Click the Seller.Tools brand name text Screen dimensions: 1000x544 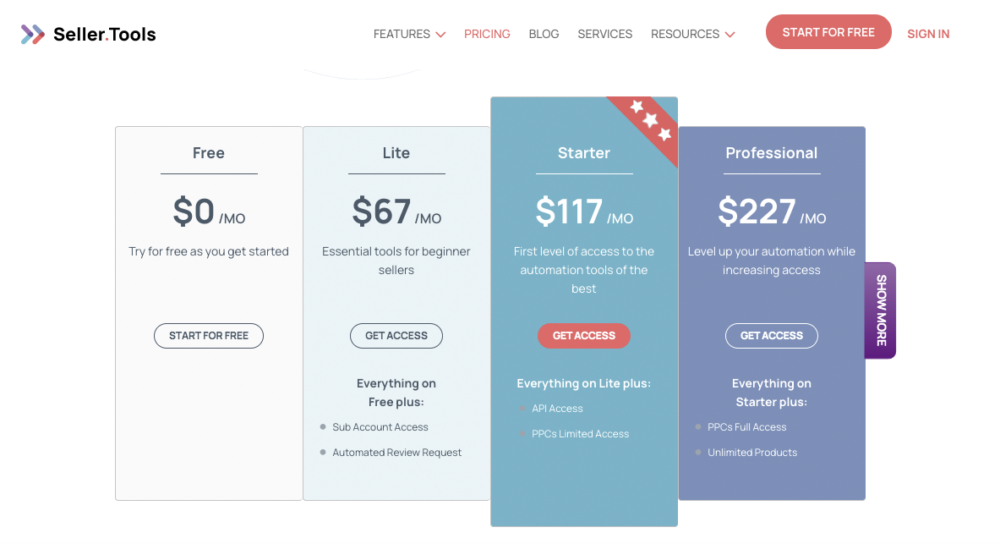point(105,34)
